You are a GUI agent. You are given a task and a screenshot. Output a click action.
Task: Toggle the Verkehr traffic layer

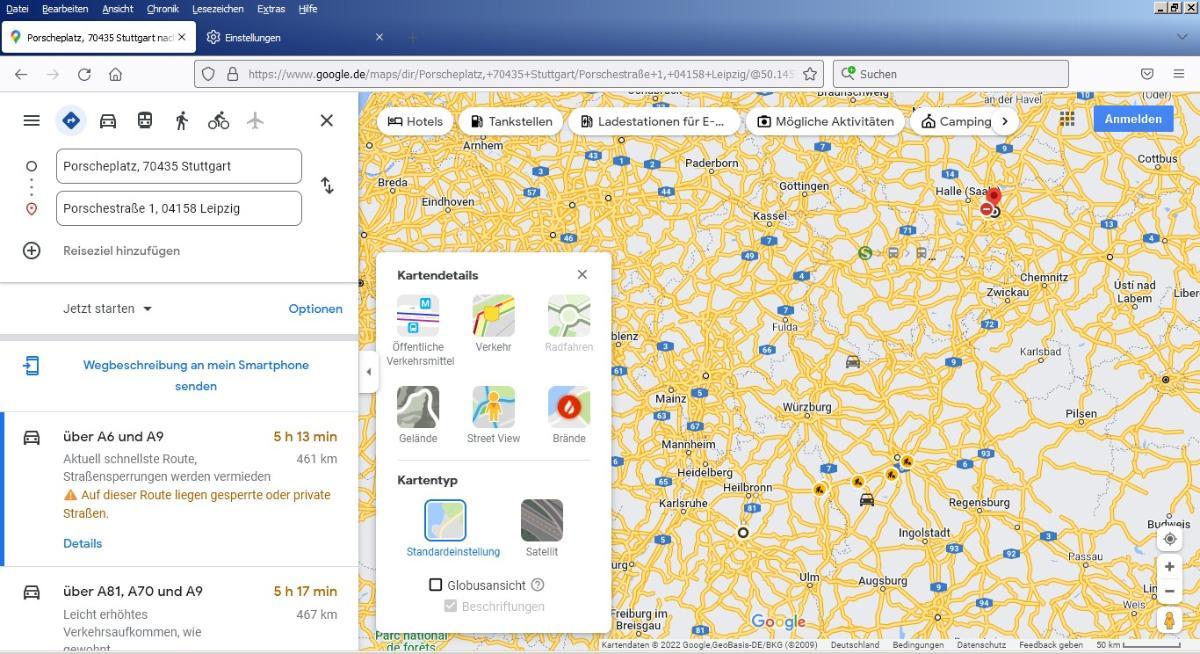(493, 317)
